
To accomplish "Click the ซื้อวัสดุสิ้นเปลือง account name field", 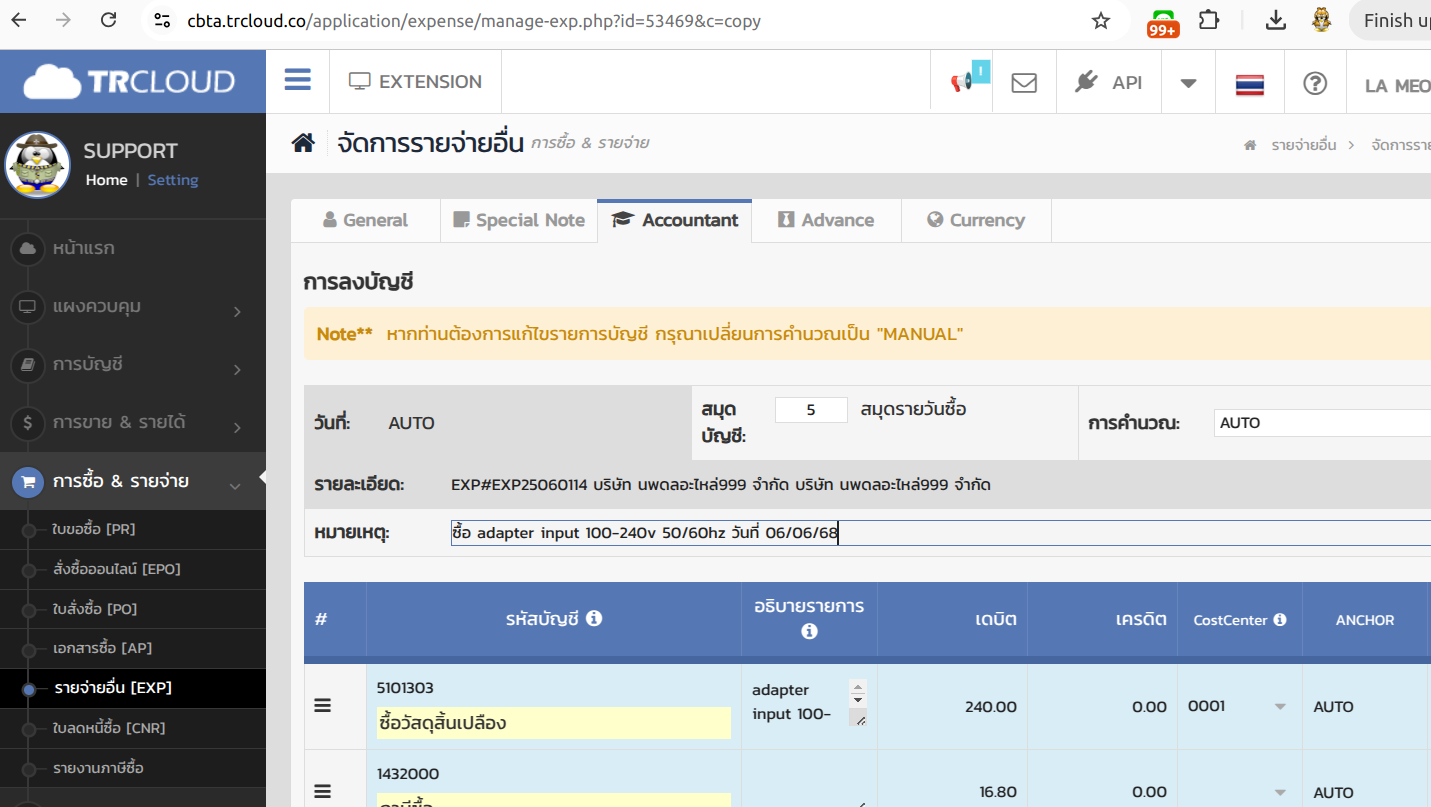I will tap(554, 723).
